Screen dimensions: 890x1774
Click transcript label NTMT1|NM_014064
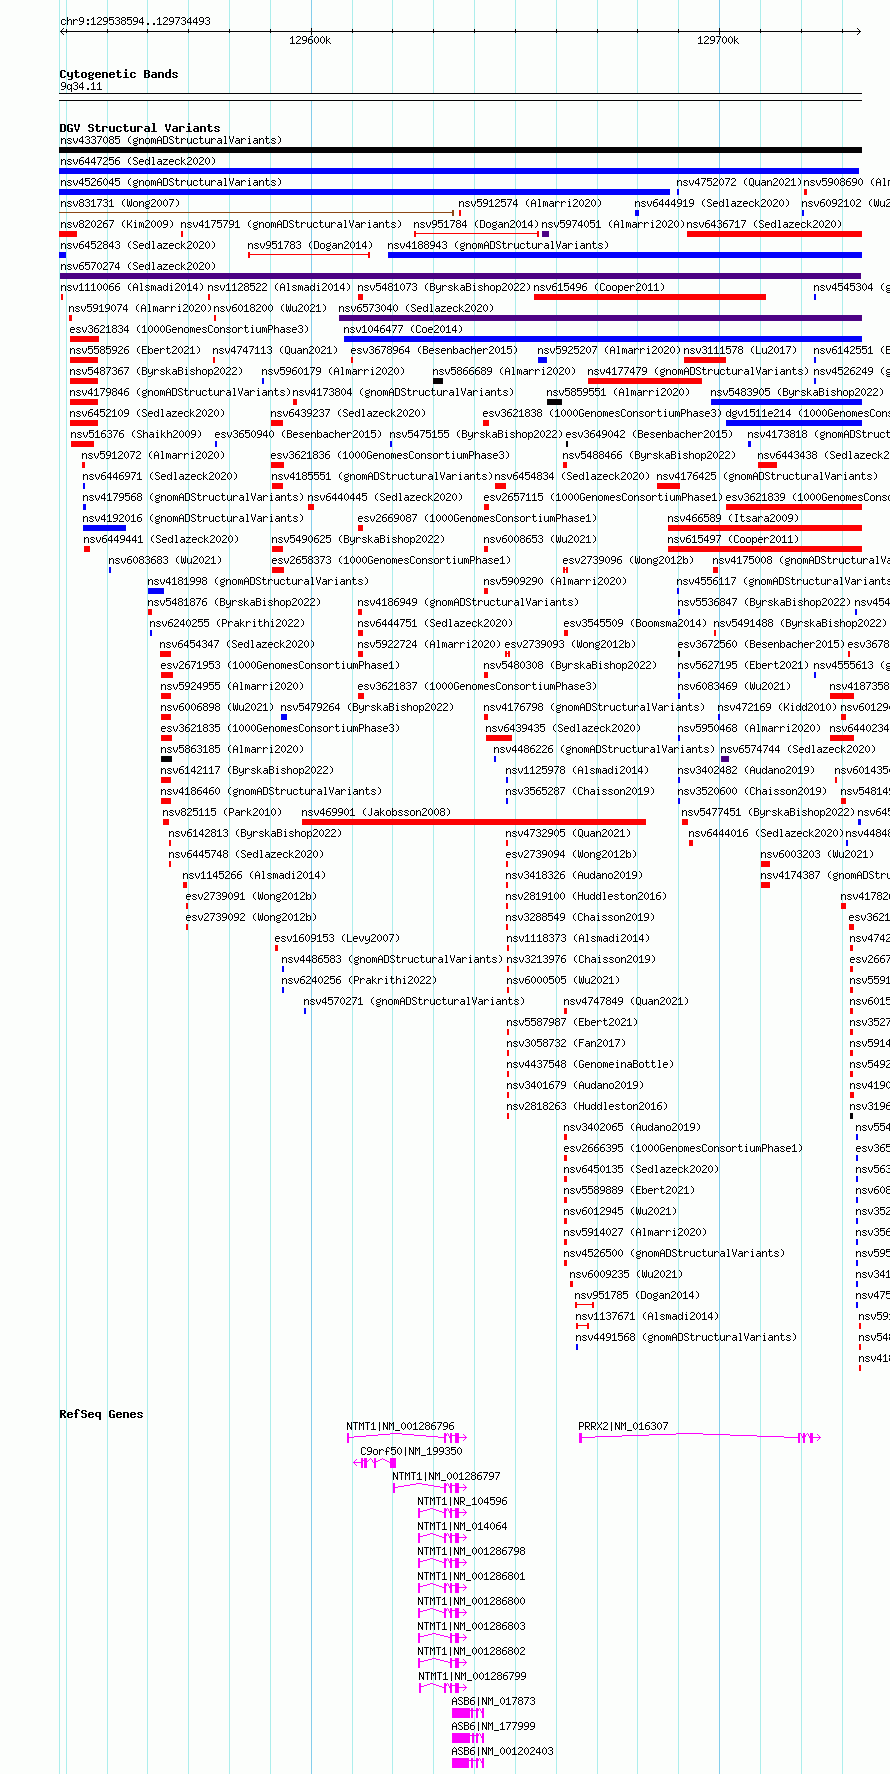click(463, 1526)
